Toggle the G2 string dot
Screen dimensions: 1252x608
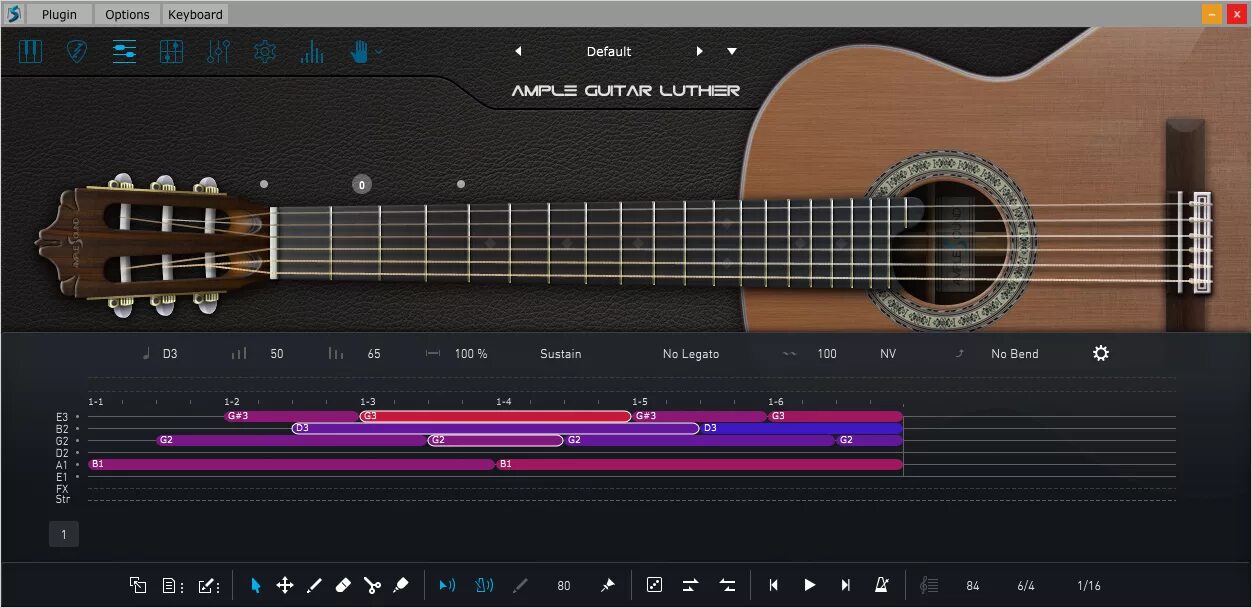tap(77, 441)
